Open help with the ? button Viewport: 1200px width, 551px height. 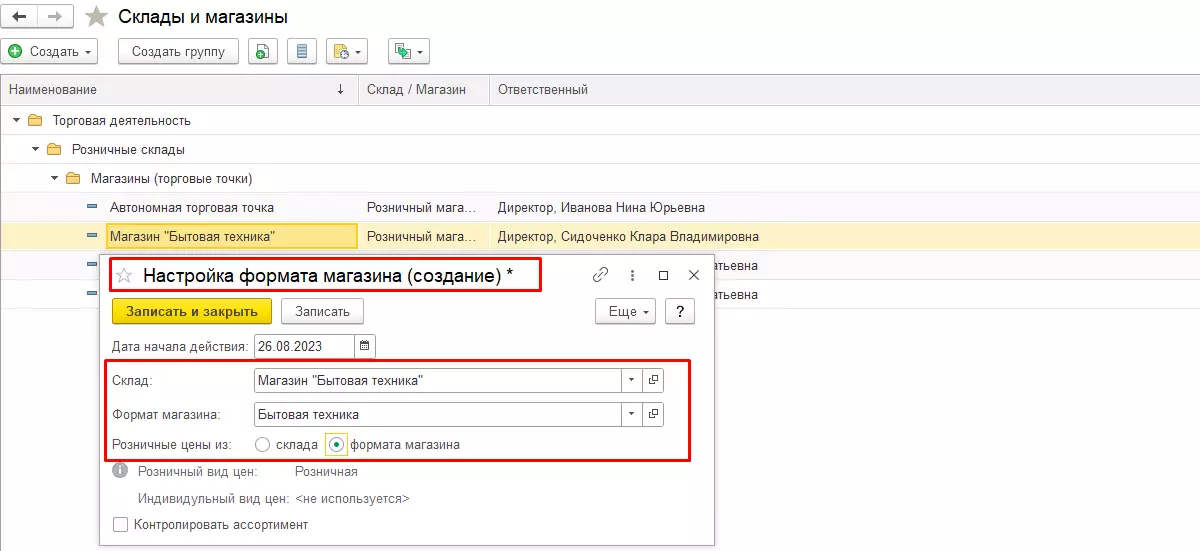(x=680, y=311)
